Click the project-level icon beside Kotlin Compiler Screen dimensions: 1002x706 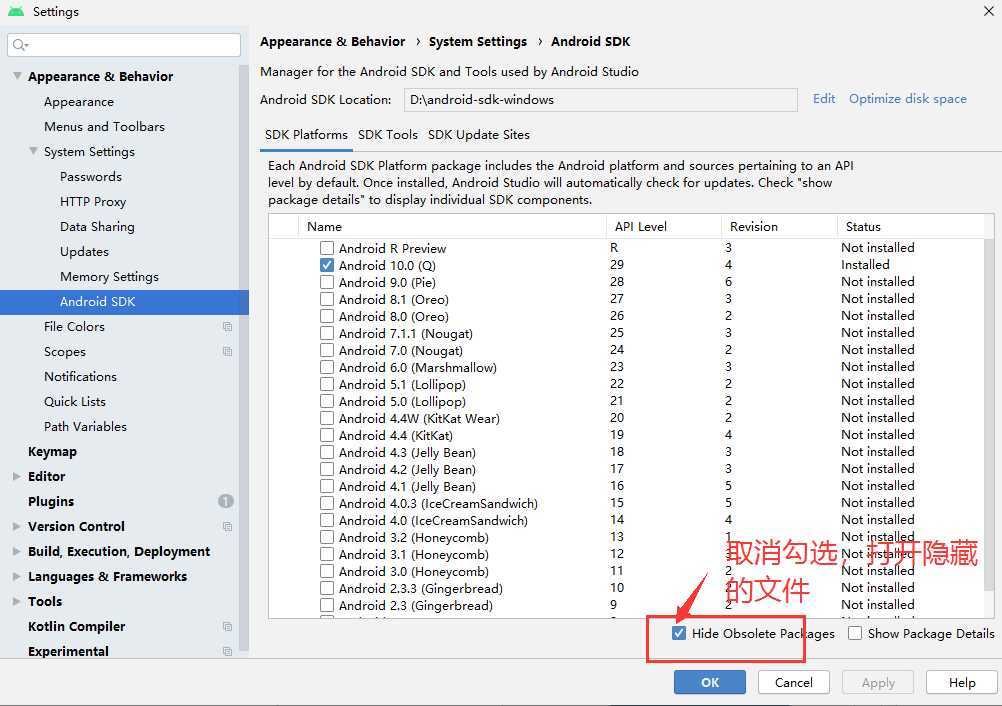(227, 627)
